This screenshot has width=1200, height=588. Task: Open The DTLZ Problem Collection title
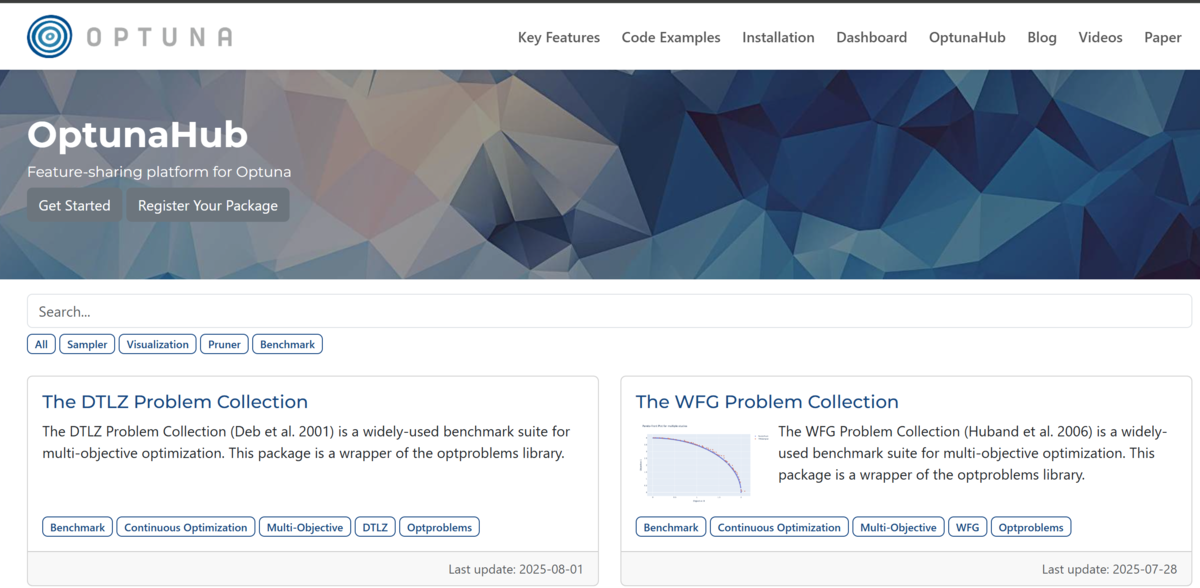[x=175, y=402]
